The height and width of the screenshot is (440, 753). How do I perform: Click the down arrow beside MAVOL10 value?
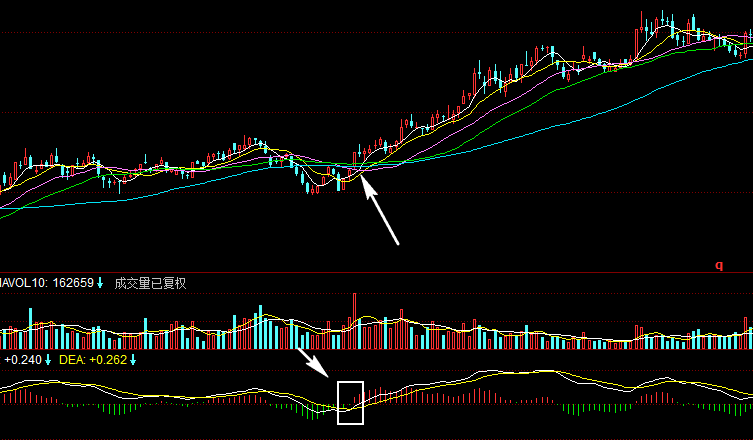(x=100, y=284)
